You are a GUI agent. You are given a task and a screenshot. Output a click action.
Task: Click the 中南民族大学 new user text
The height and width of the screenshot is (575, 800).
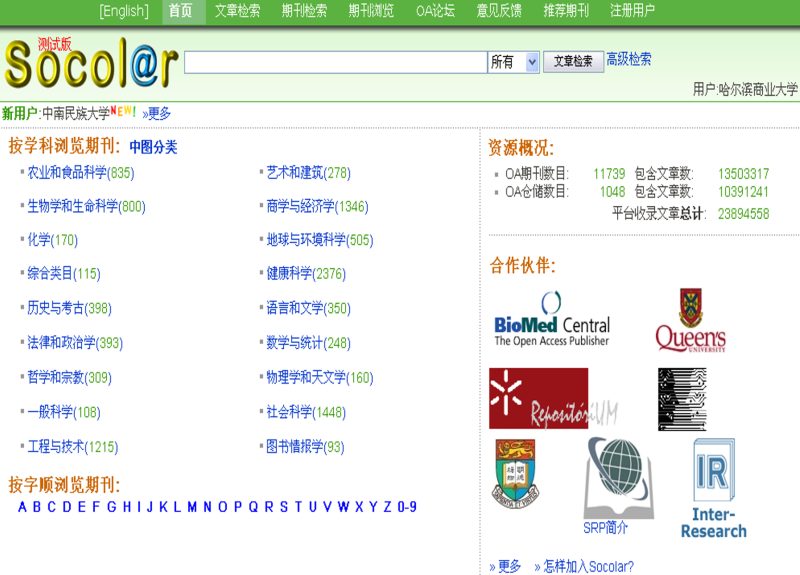click(x=76, y=113)
